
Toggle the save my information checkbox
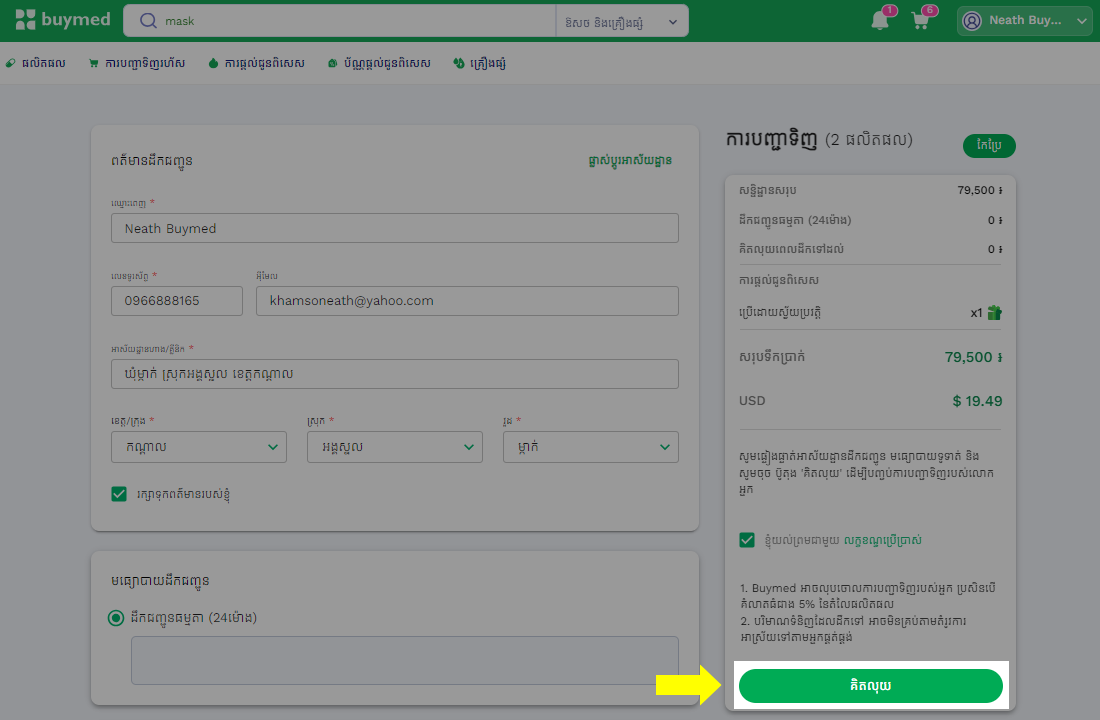tap(119, 494)
